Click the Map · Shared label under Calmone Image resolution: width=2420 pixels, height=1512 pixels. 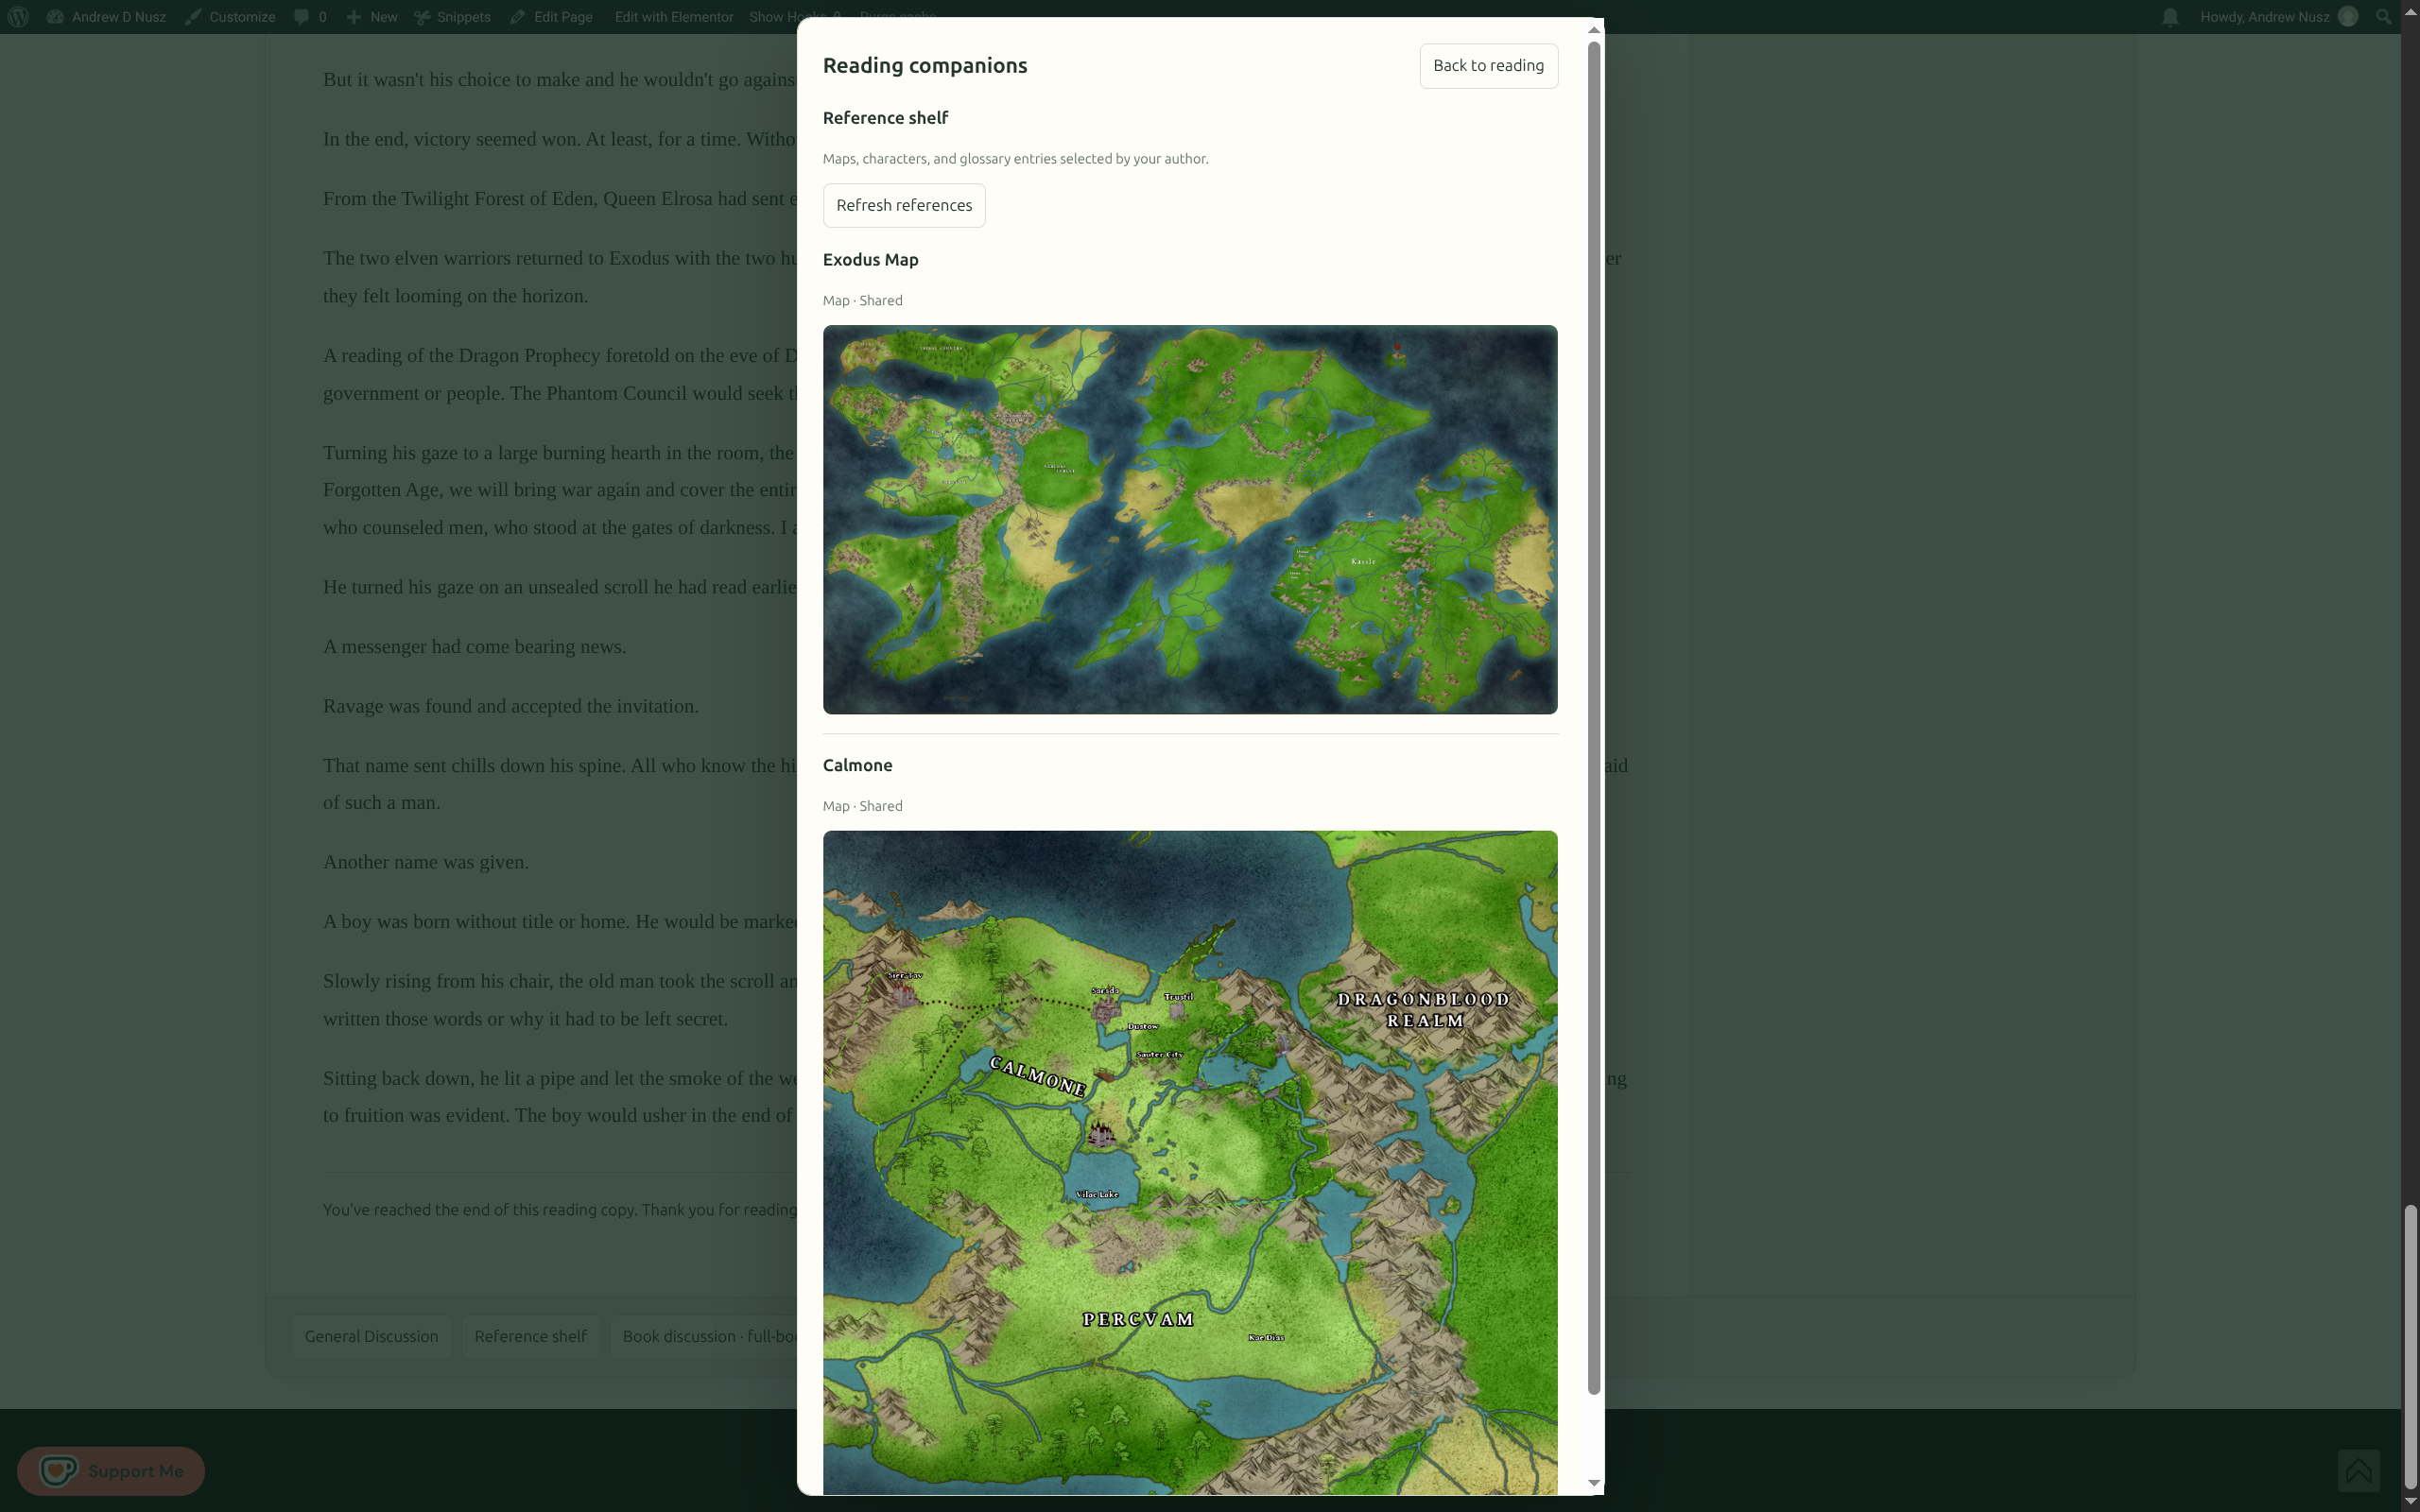[x=862, y=806]
